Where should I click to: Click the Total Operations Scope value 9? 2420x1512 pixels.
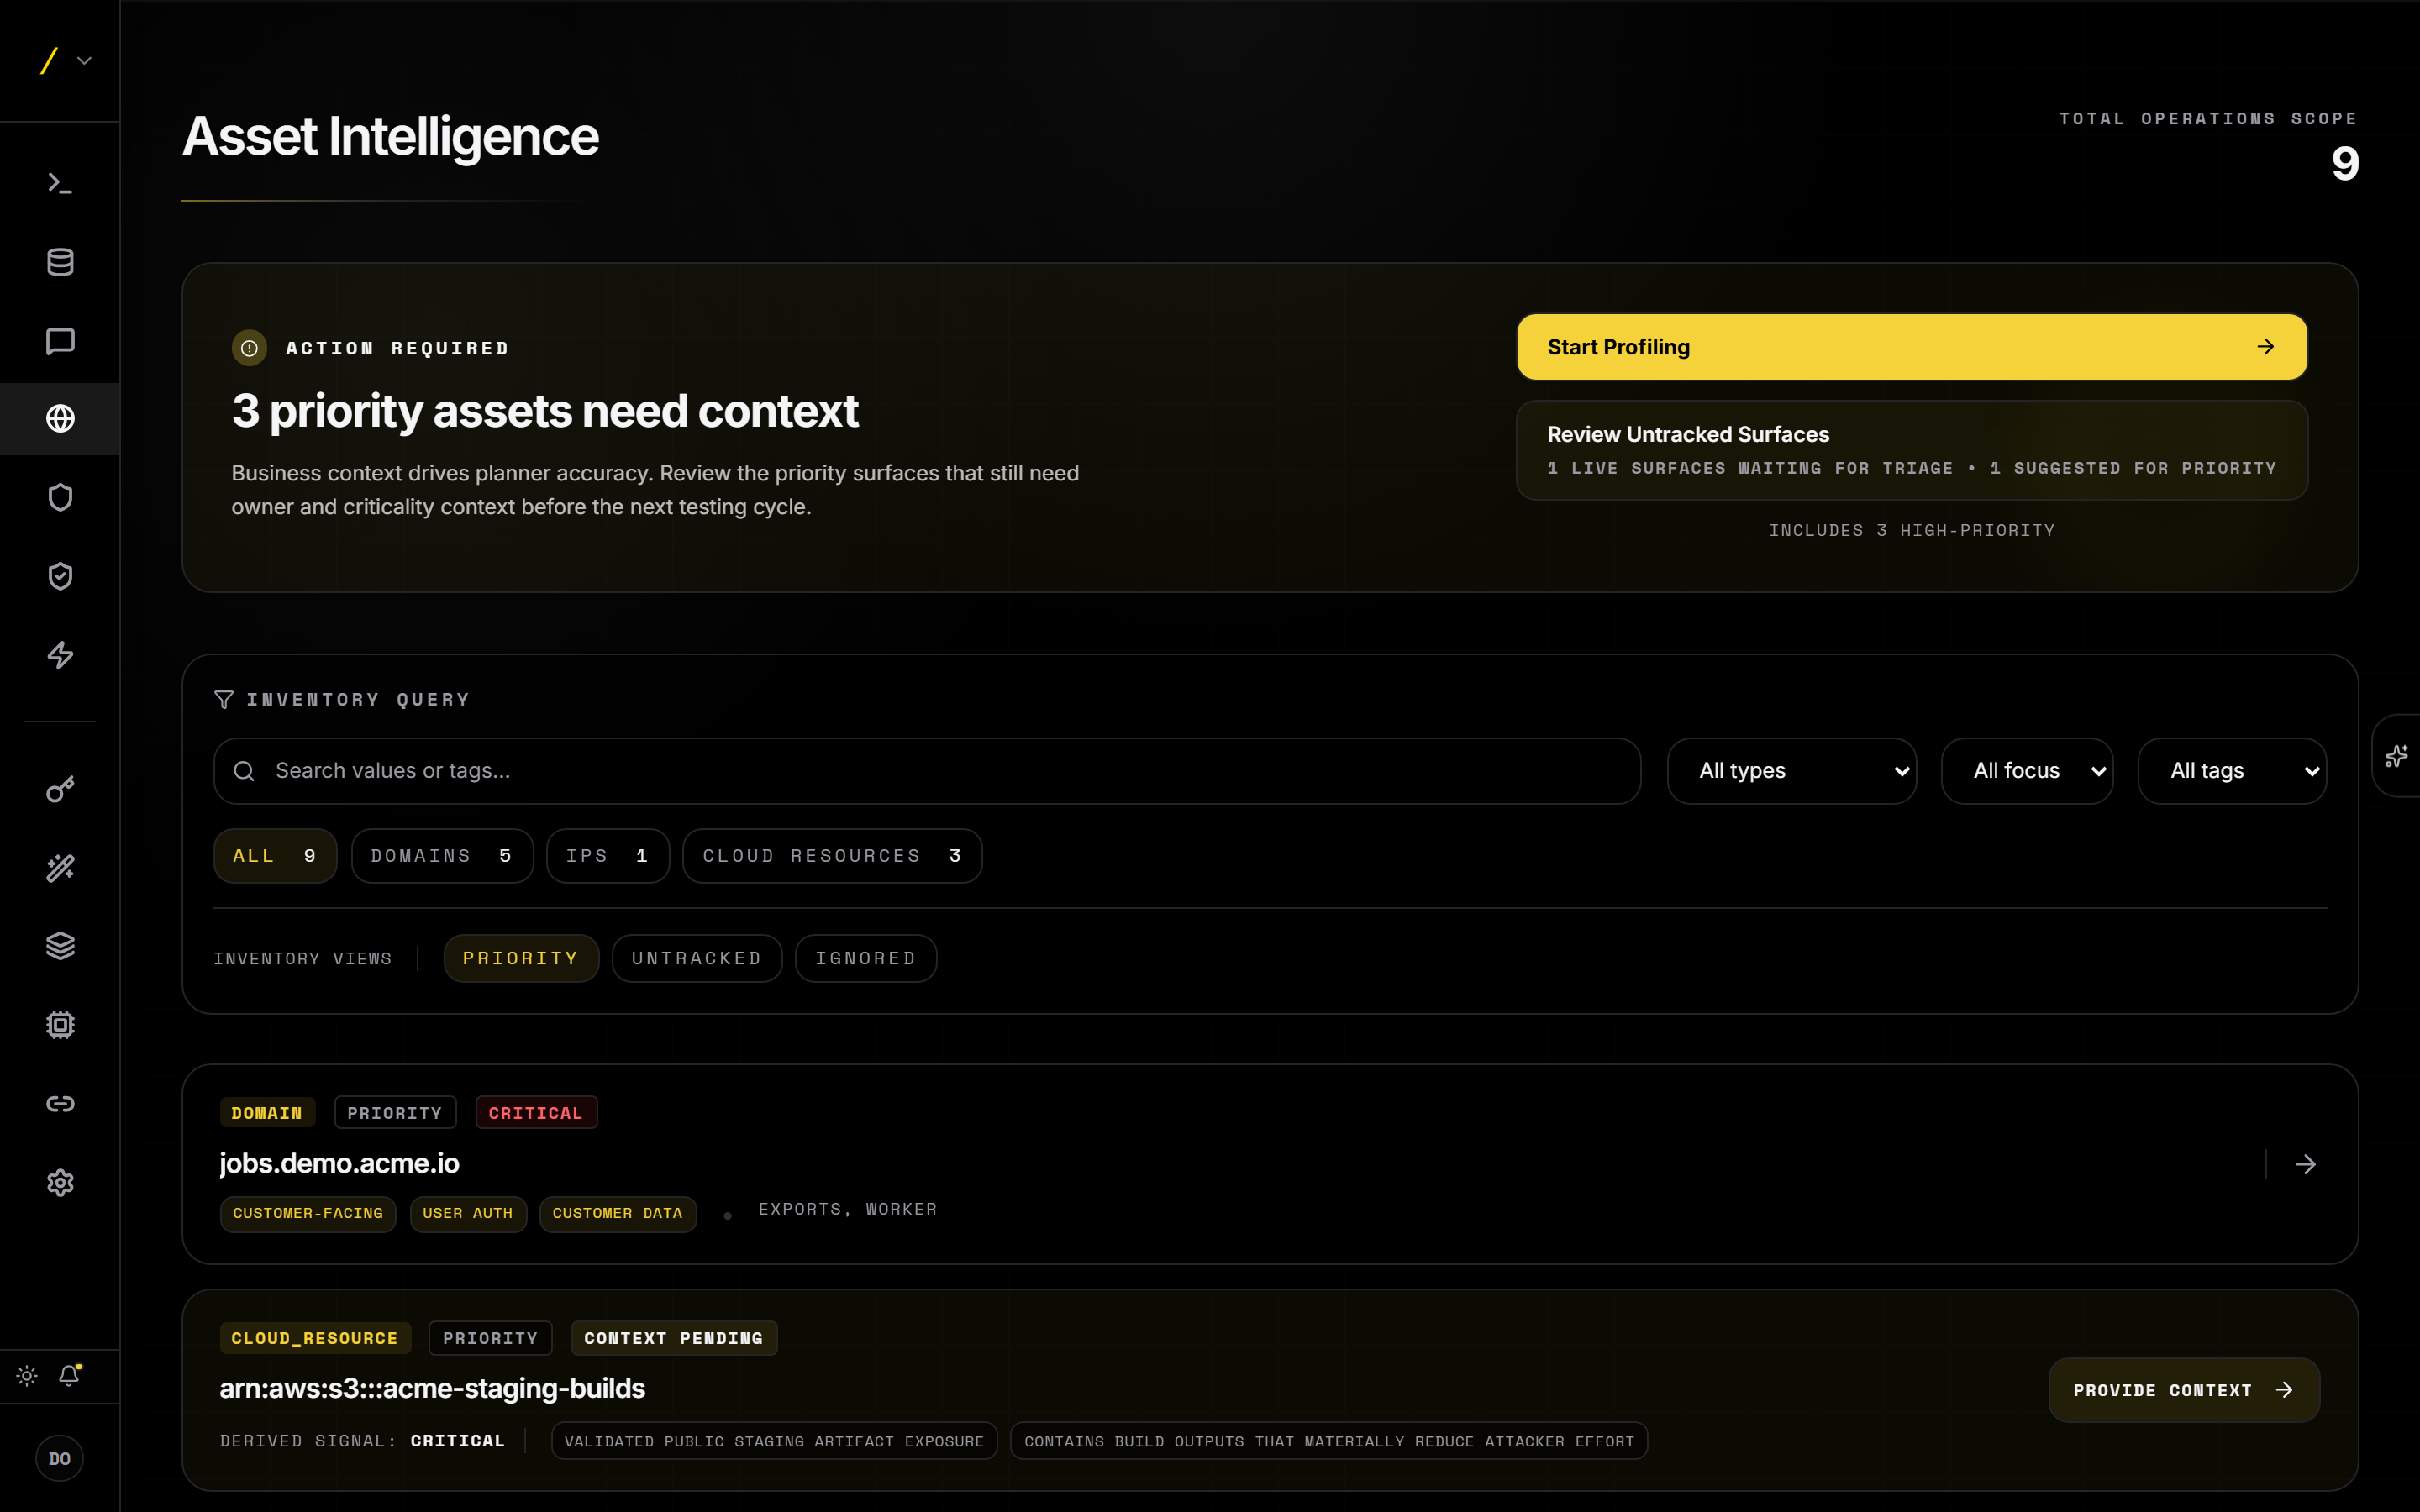(x=2344, y=163)
